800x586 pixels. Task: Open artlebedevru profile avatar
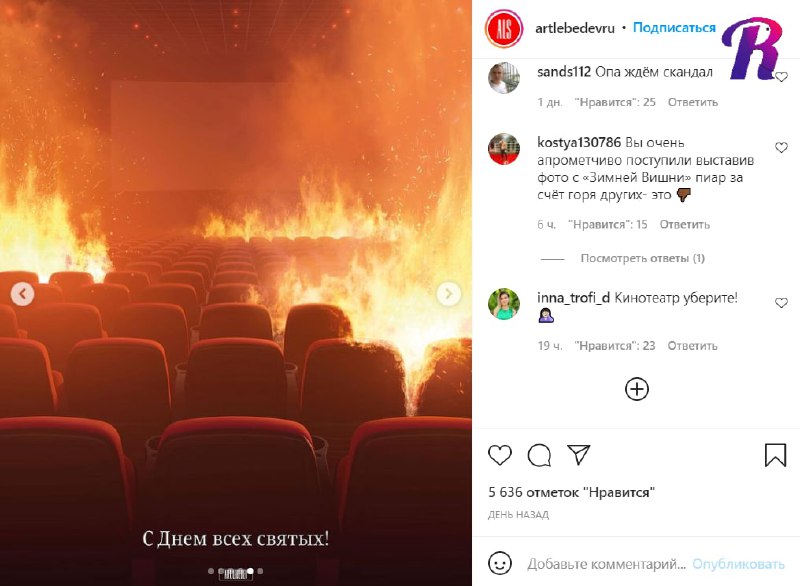(504, 29)
